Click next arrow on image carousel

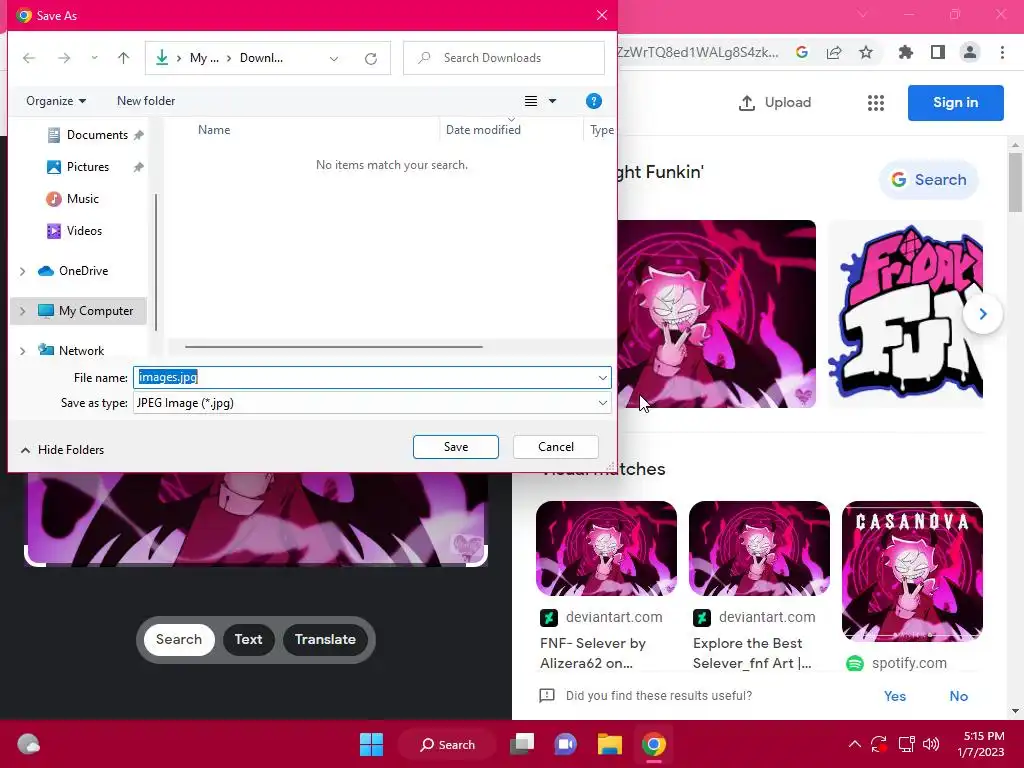983,314
